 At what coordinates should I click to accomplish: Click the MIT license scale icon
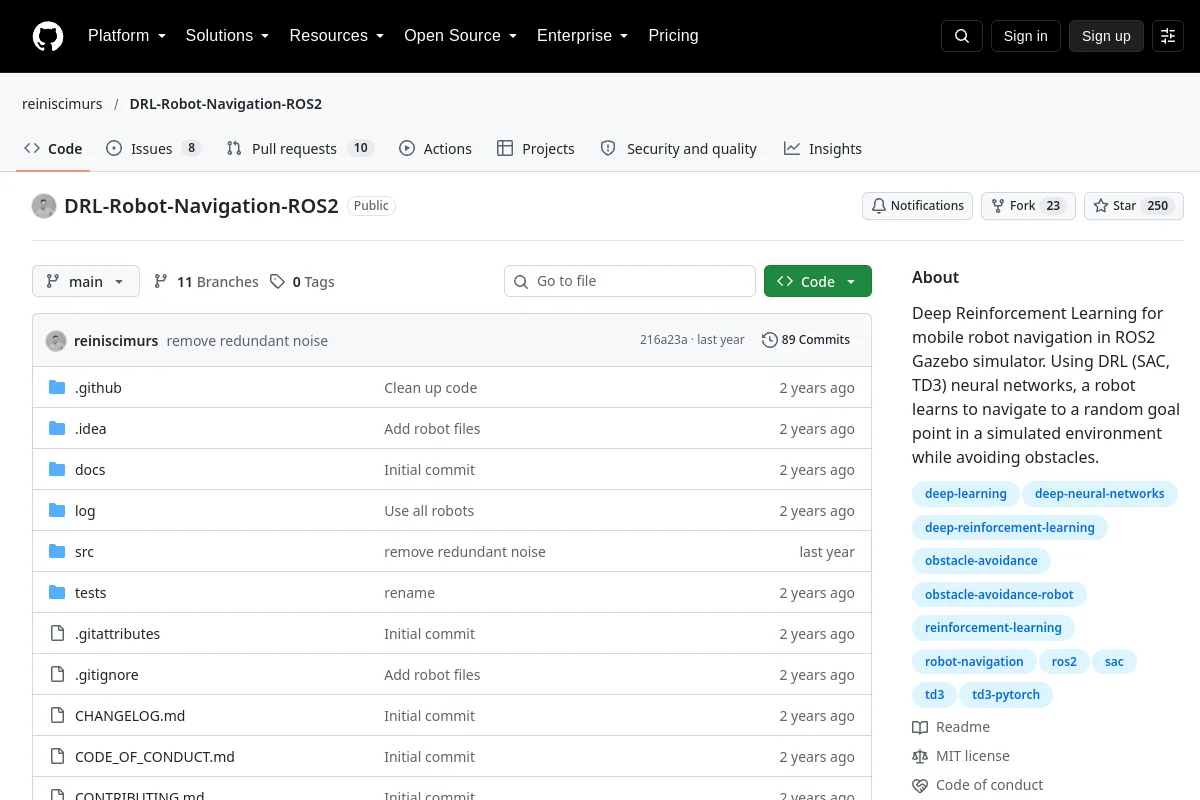(x=920, y=757)
